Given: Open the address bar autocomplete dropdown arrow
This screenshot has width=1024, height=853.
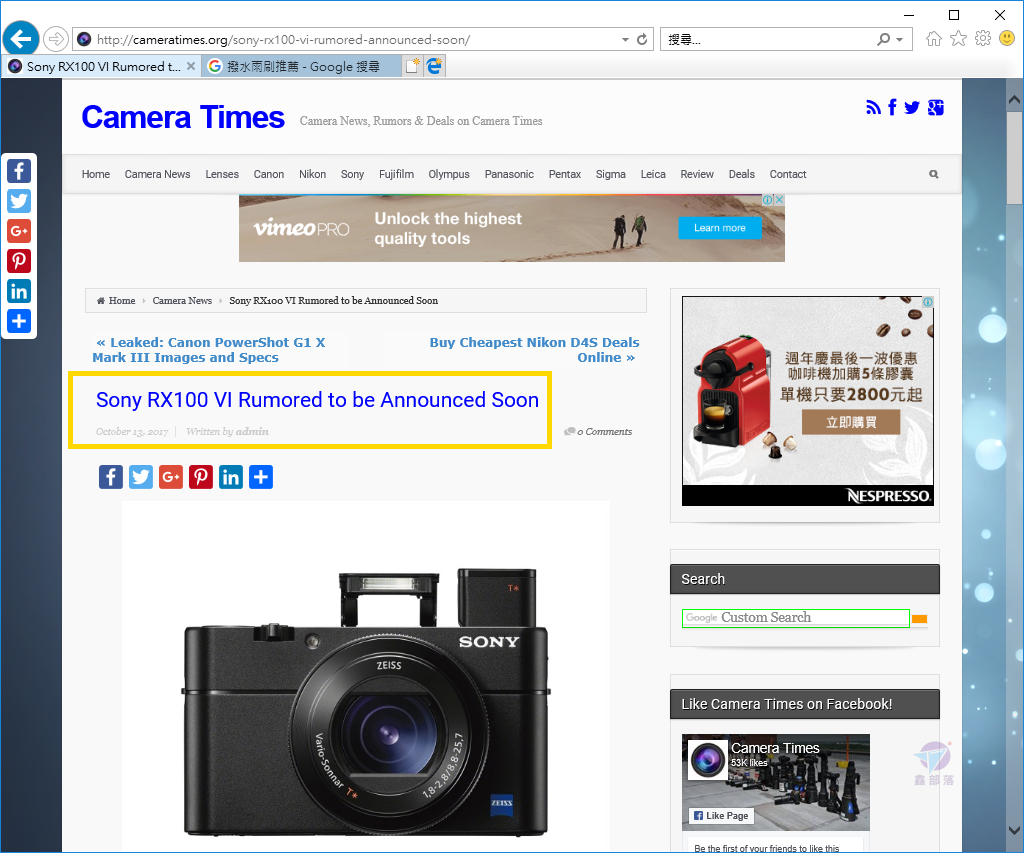Looking at the screenshot, I should coord(625,40).
